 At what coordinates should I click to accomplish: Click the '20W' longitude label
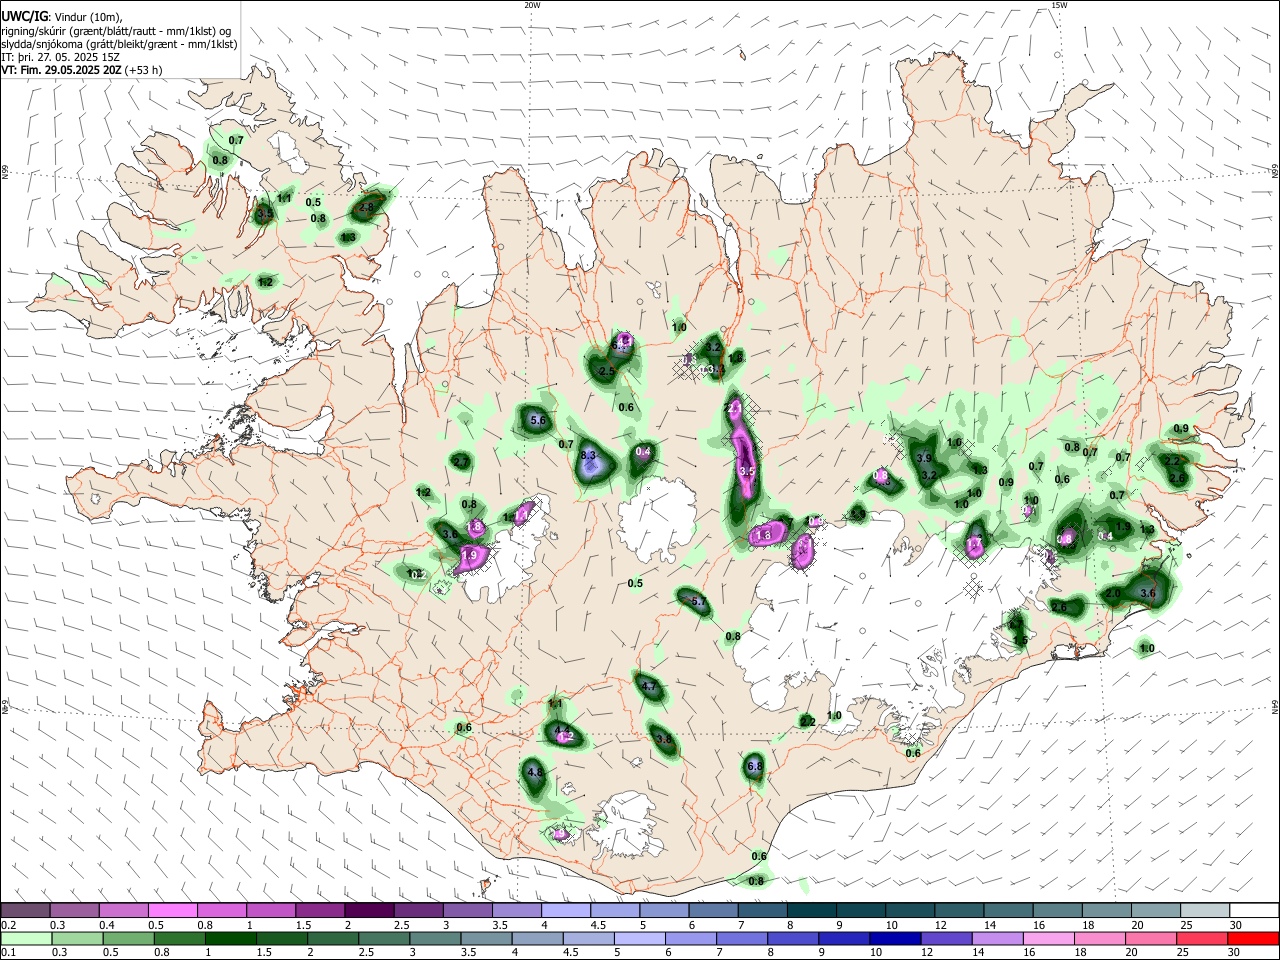(x=532, y=5)
